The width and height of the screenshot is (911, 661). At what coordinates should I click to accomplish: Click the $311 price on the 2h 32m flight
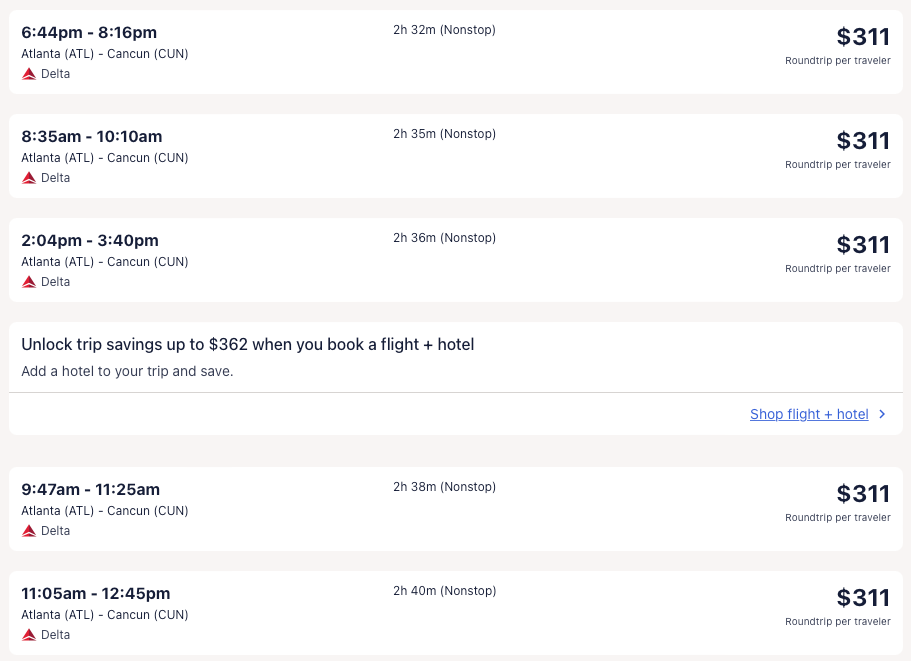863,37
